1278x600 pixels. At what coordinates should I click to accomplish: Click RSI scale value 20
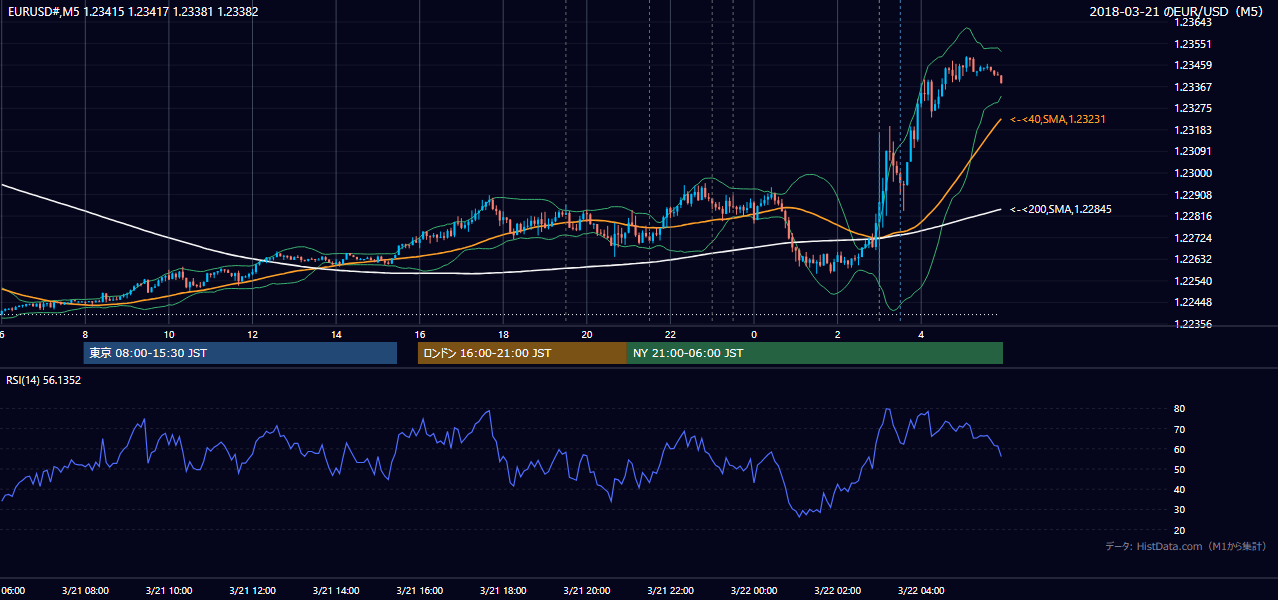pos(1179,530)
